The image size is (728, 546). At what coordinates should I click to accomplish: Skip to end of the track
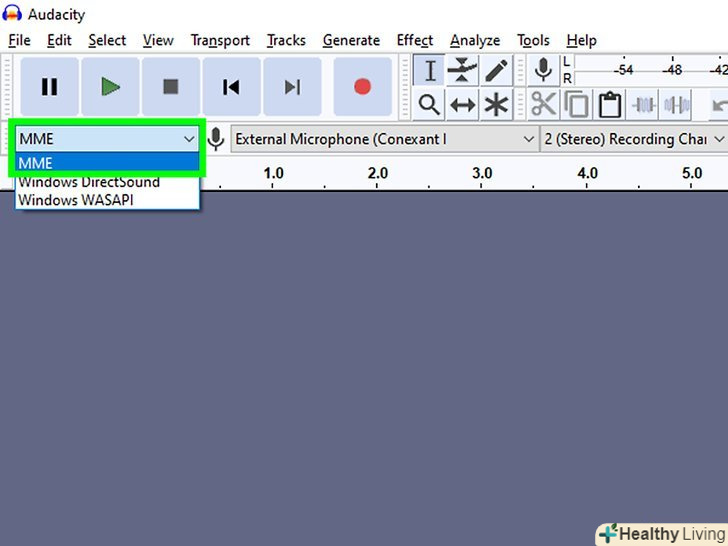292,87
